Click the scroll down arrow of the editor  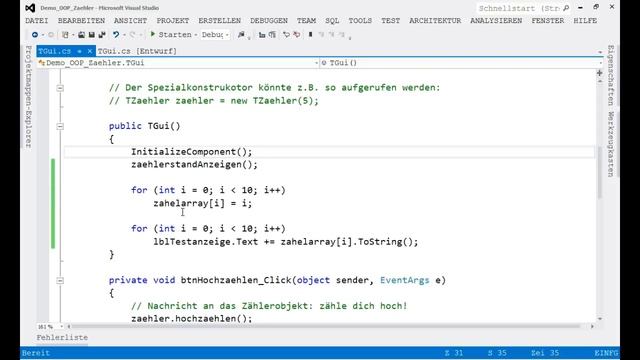(x=600, y=319)
